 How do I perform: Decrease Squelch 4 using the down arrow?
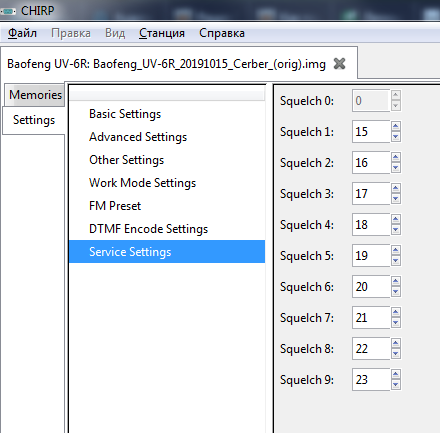tap(396, 230)
